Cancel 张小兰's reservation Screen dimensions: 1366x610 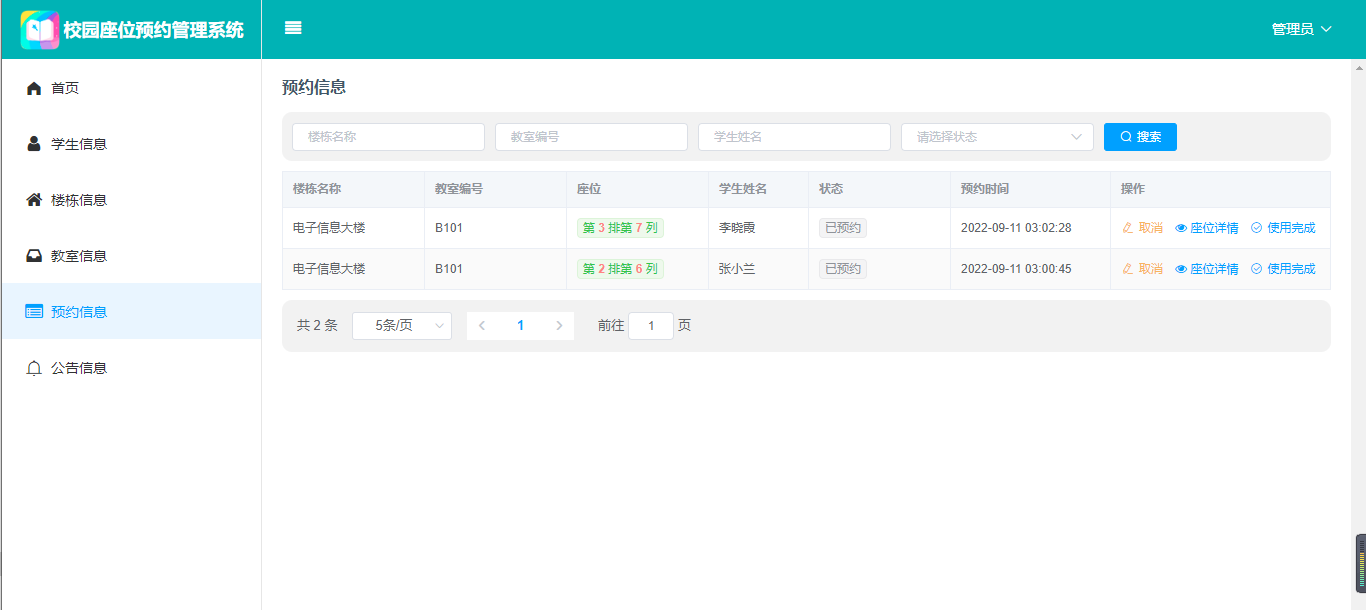pos(1142,269)
